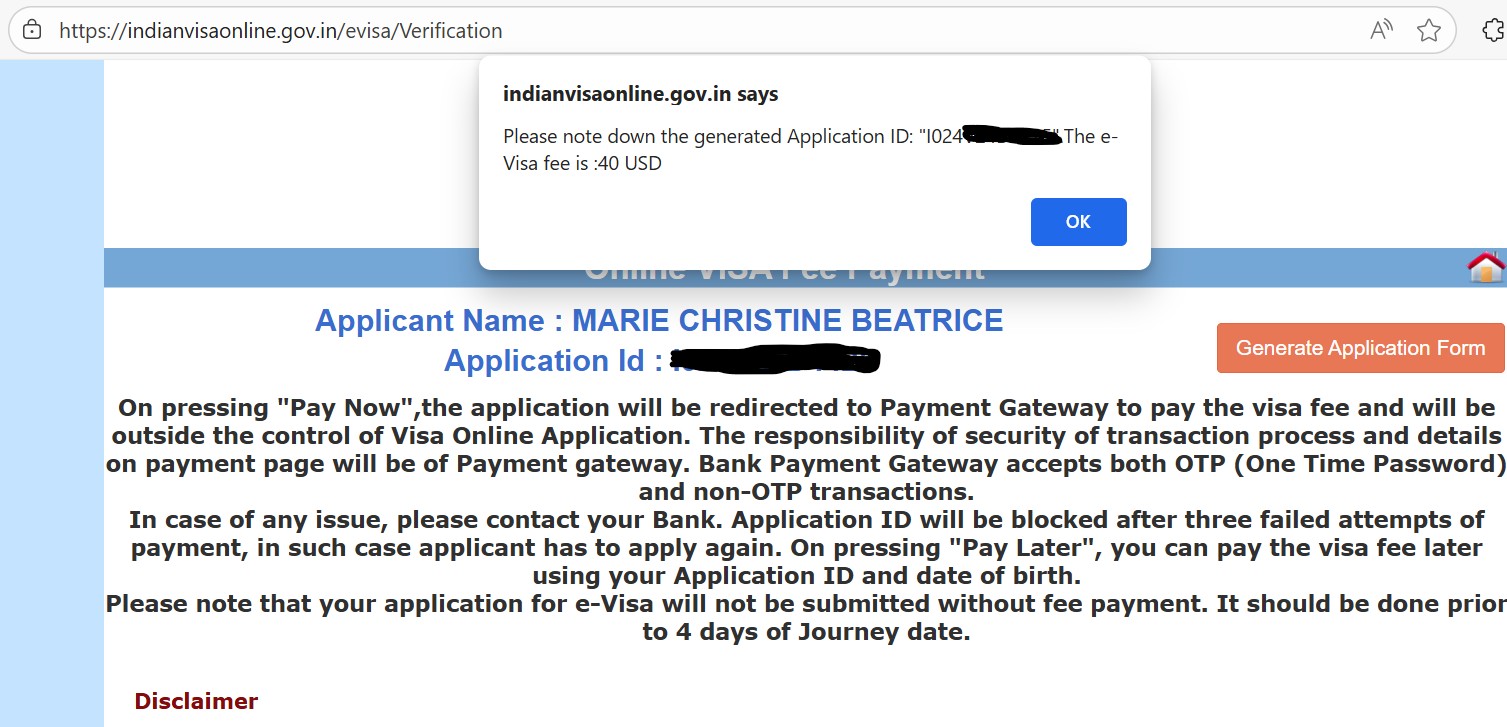Click the Application Id label on page
This screenshot has width=1507, height=727.
(x=553, y=361)
